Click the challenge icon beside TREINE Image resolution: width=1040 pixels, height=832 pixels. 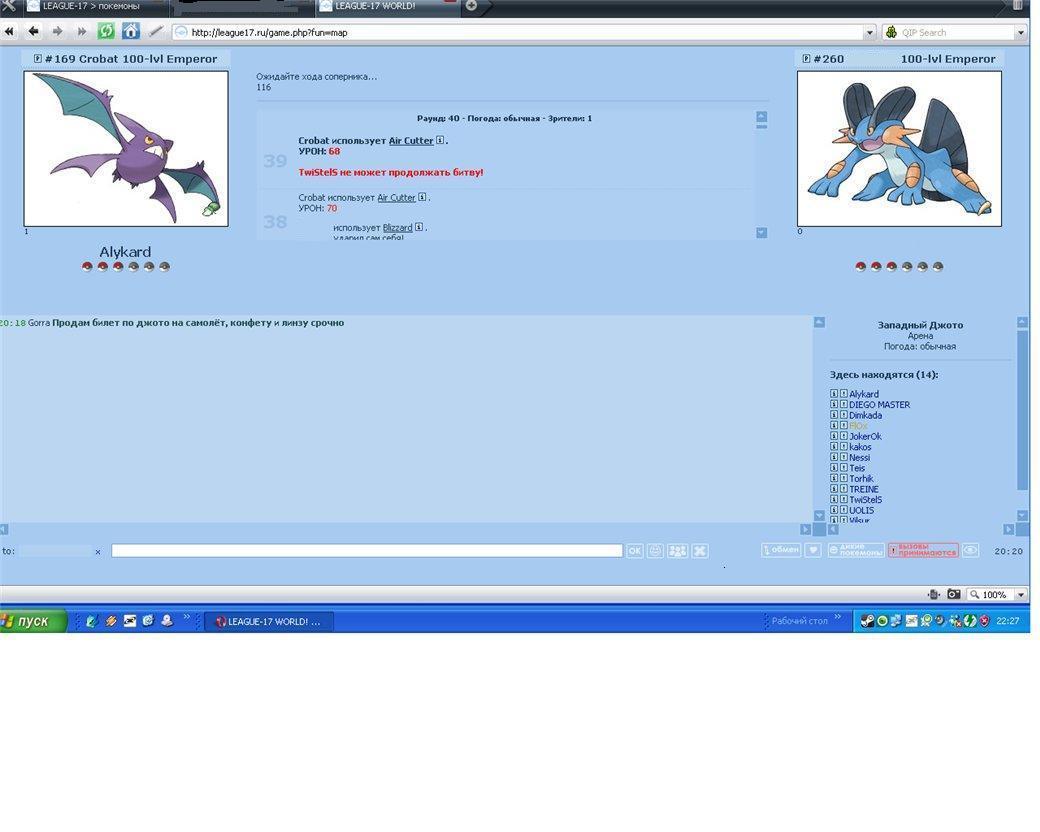point(844,489)
